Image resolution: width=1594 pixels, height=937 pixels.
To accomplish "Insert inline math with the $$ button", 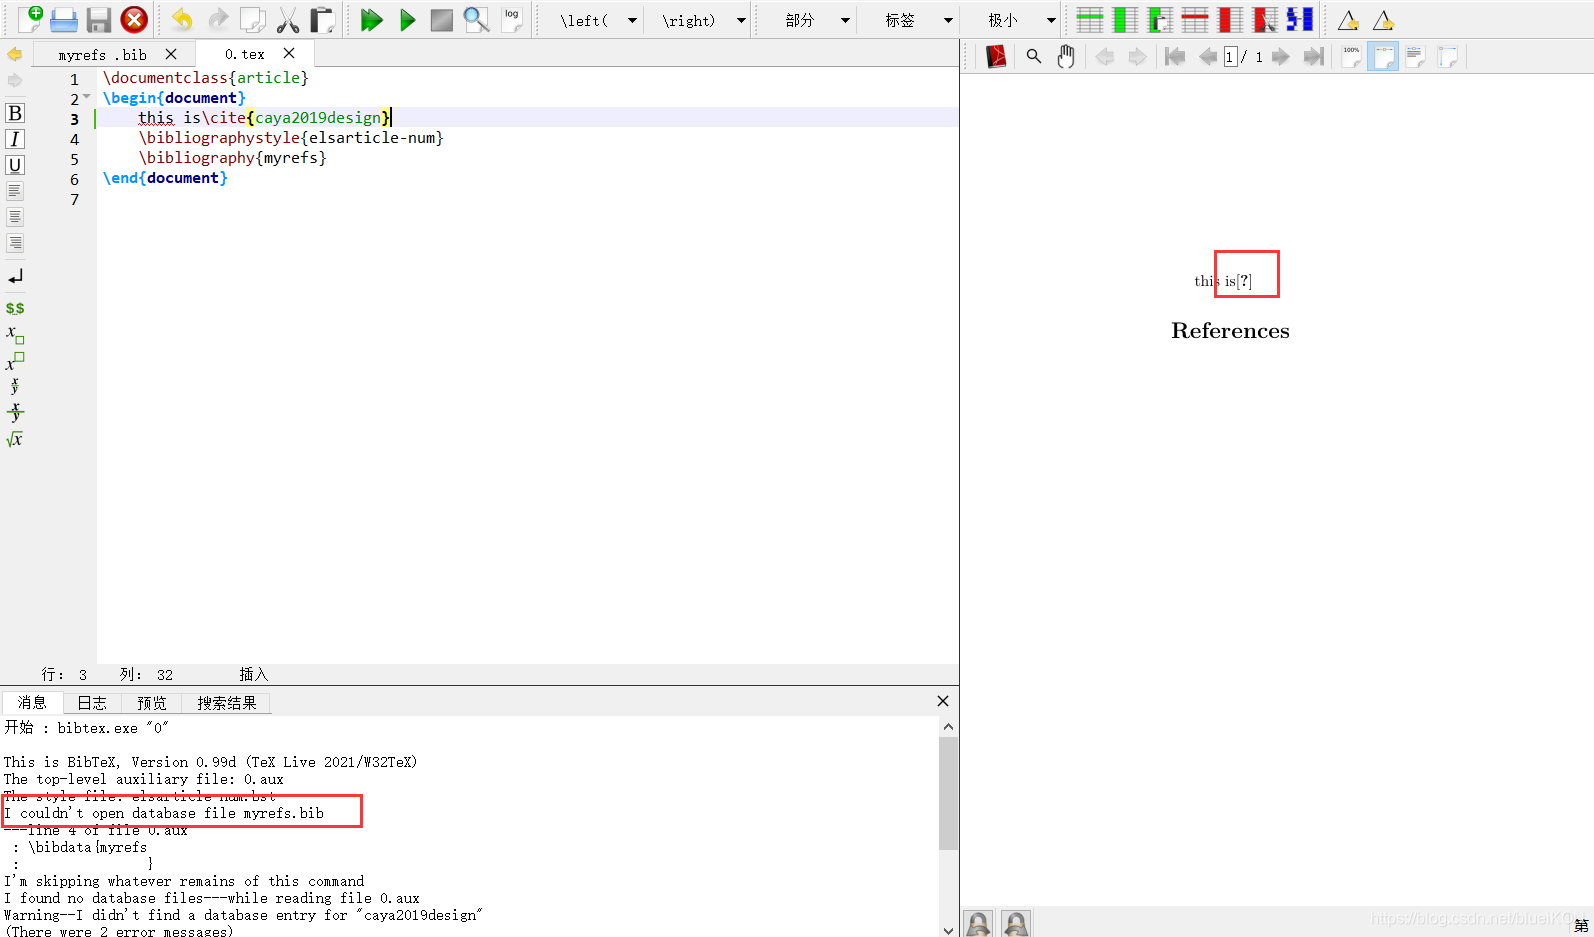I will pos(15,308).
